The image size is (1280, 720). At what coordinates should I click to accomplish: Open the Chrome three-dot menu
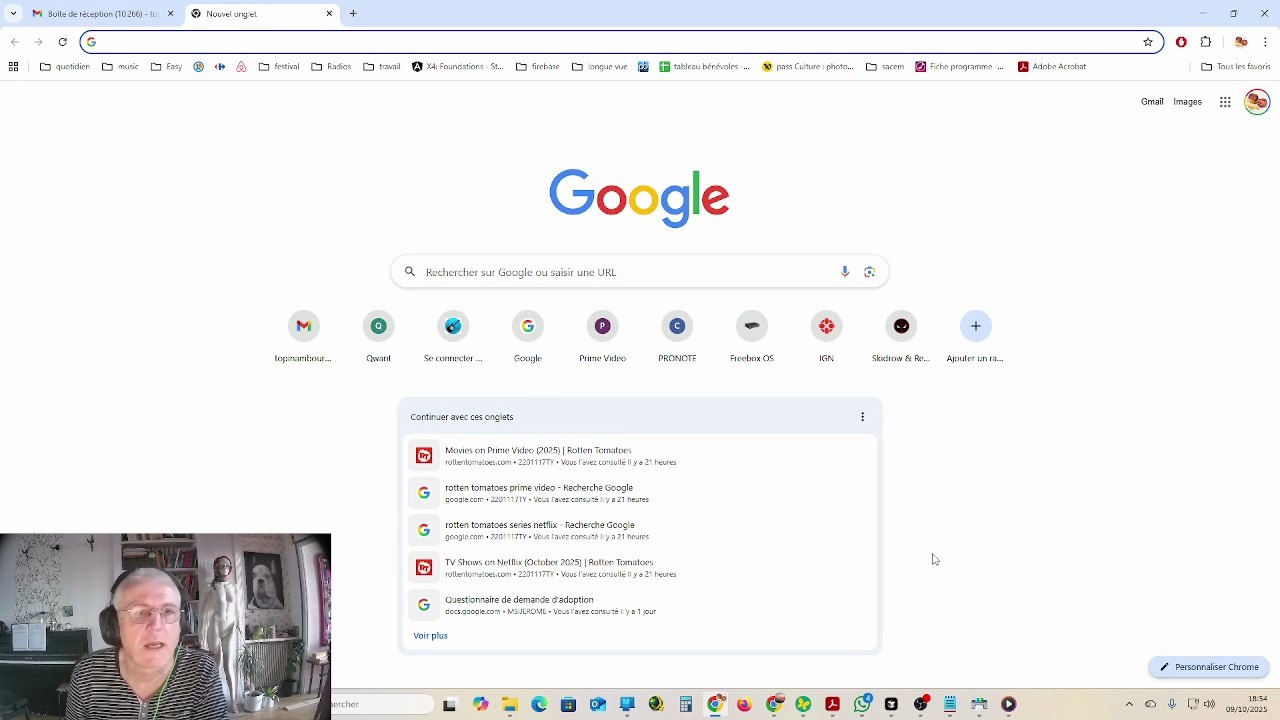pyautogui.click(x=1265, y=42)
